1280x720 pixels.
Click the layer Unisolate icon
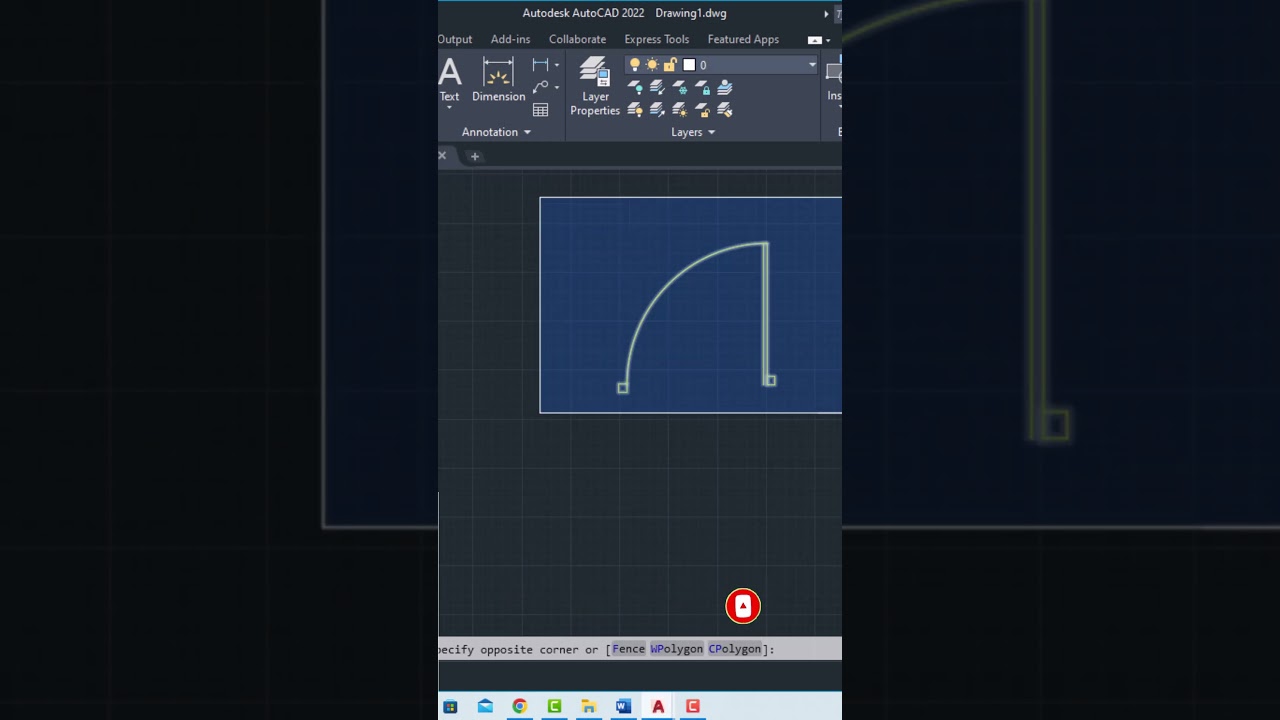point(657,110)
